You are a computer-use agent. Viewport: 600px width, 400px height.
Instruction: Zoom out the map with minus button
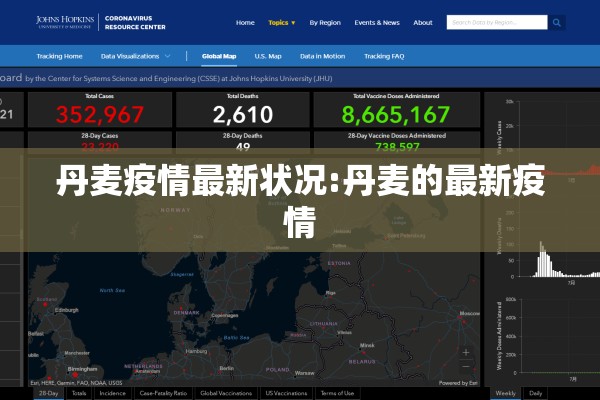pyautogui.click(x=466, y=367)
